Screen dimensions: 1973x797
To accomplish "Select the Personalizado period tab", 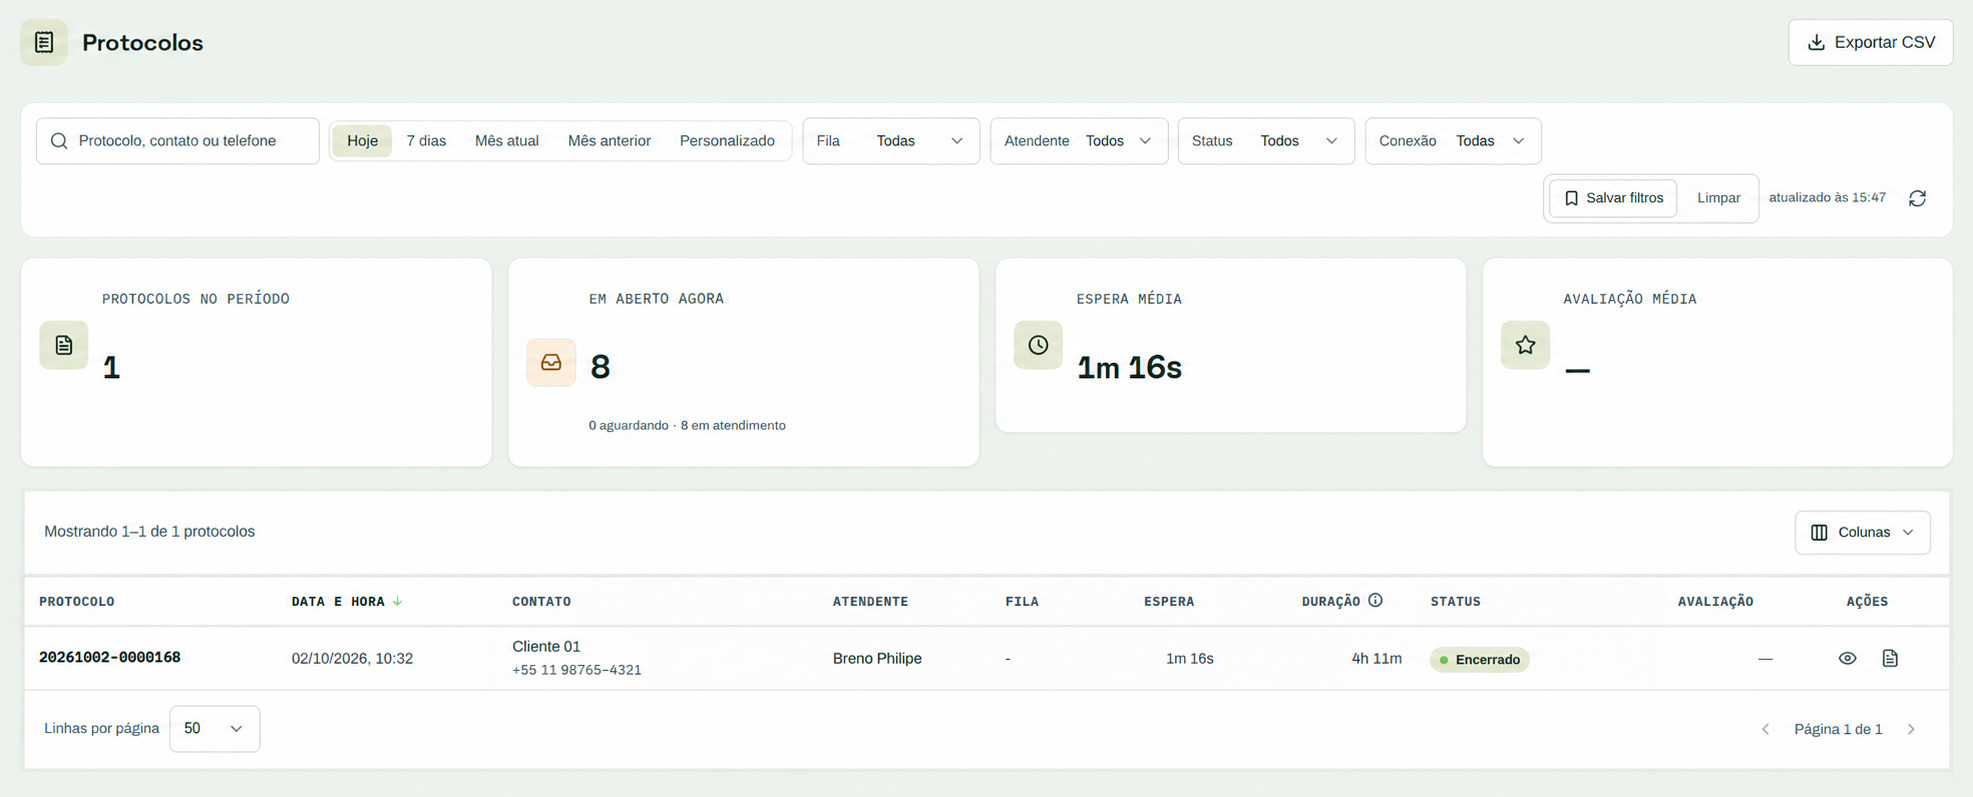I will pos(727,141).
